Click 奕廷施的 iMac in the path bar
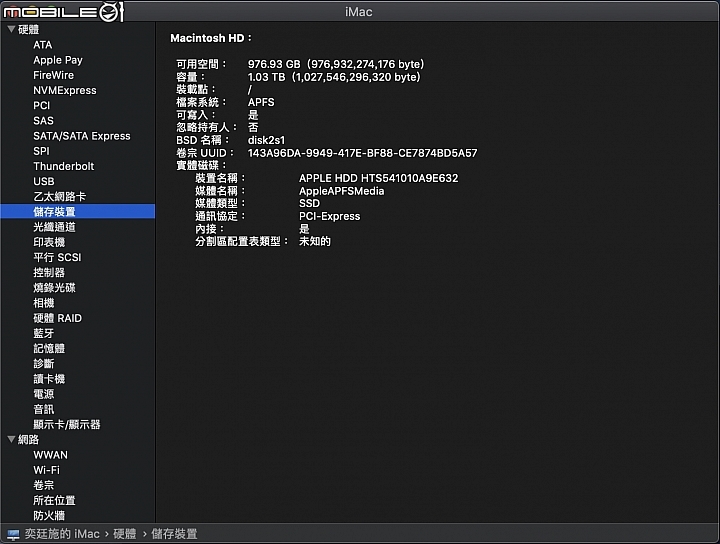720x544 pixels. (62, 534)
